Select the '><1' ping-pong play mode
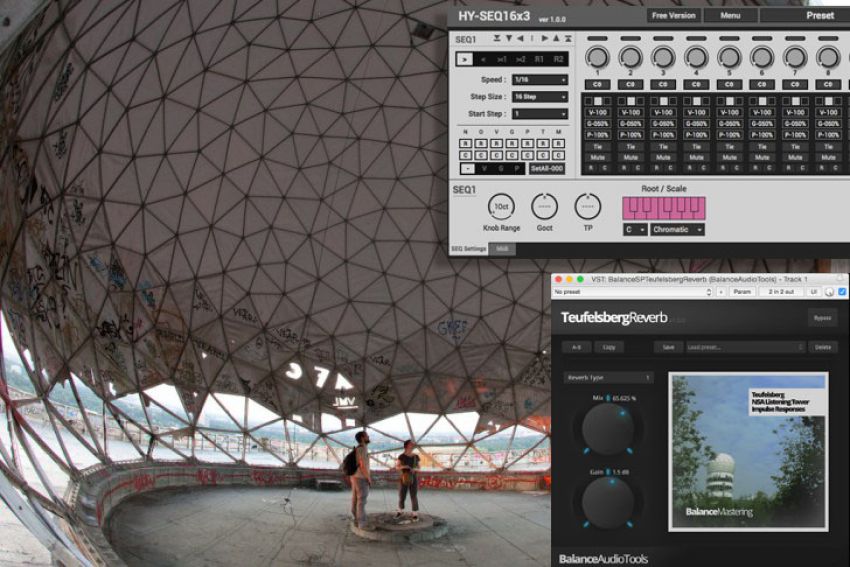The height and width of the screenshot is (567, 850). [x=502, y=59]
